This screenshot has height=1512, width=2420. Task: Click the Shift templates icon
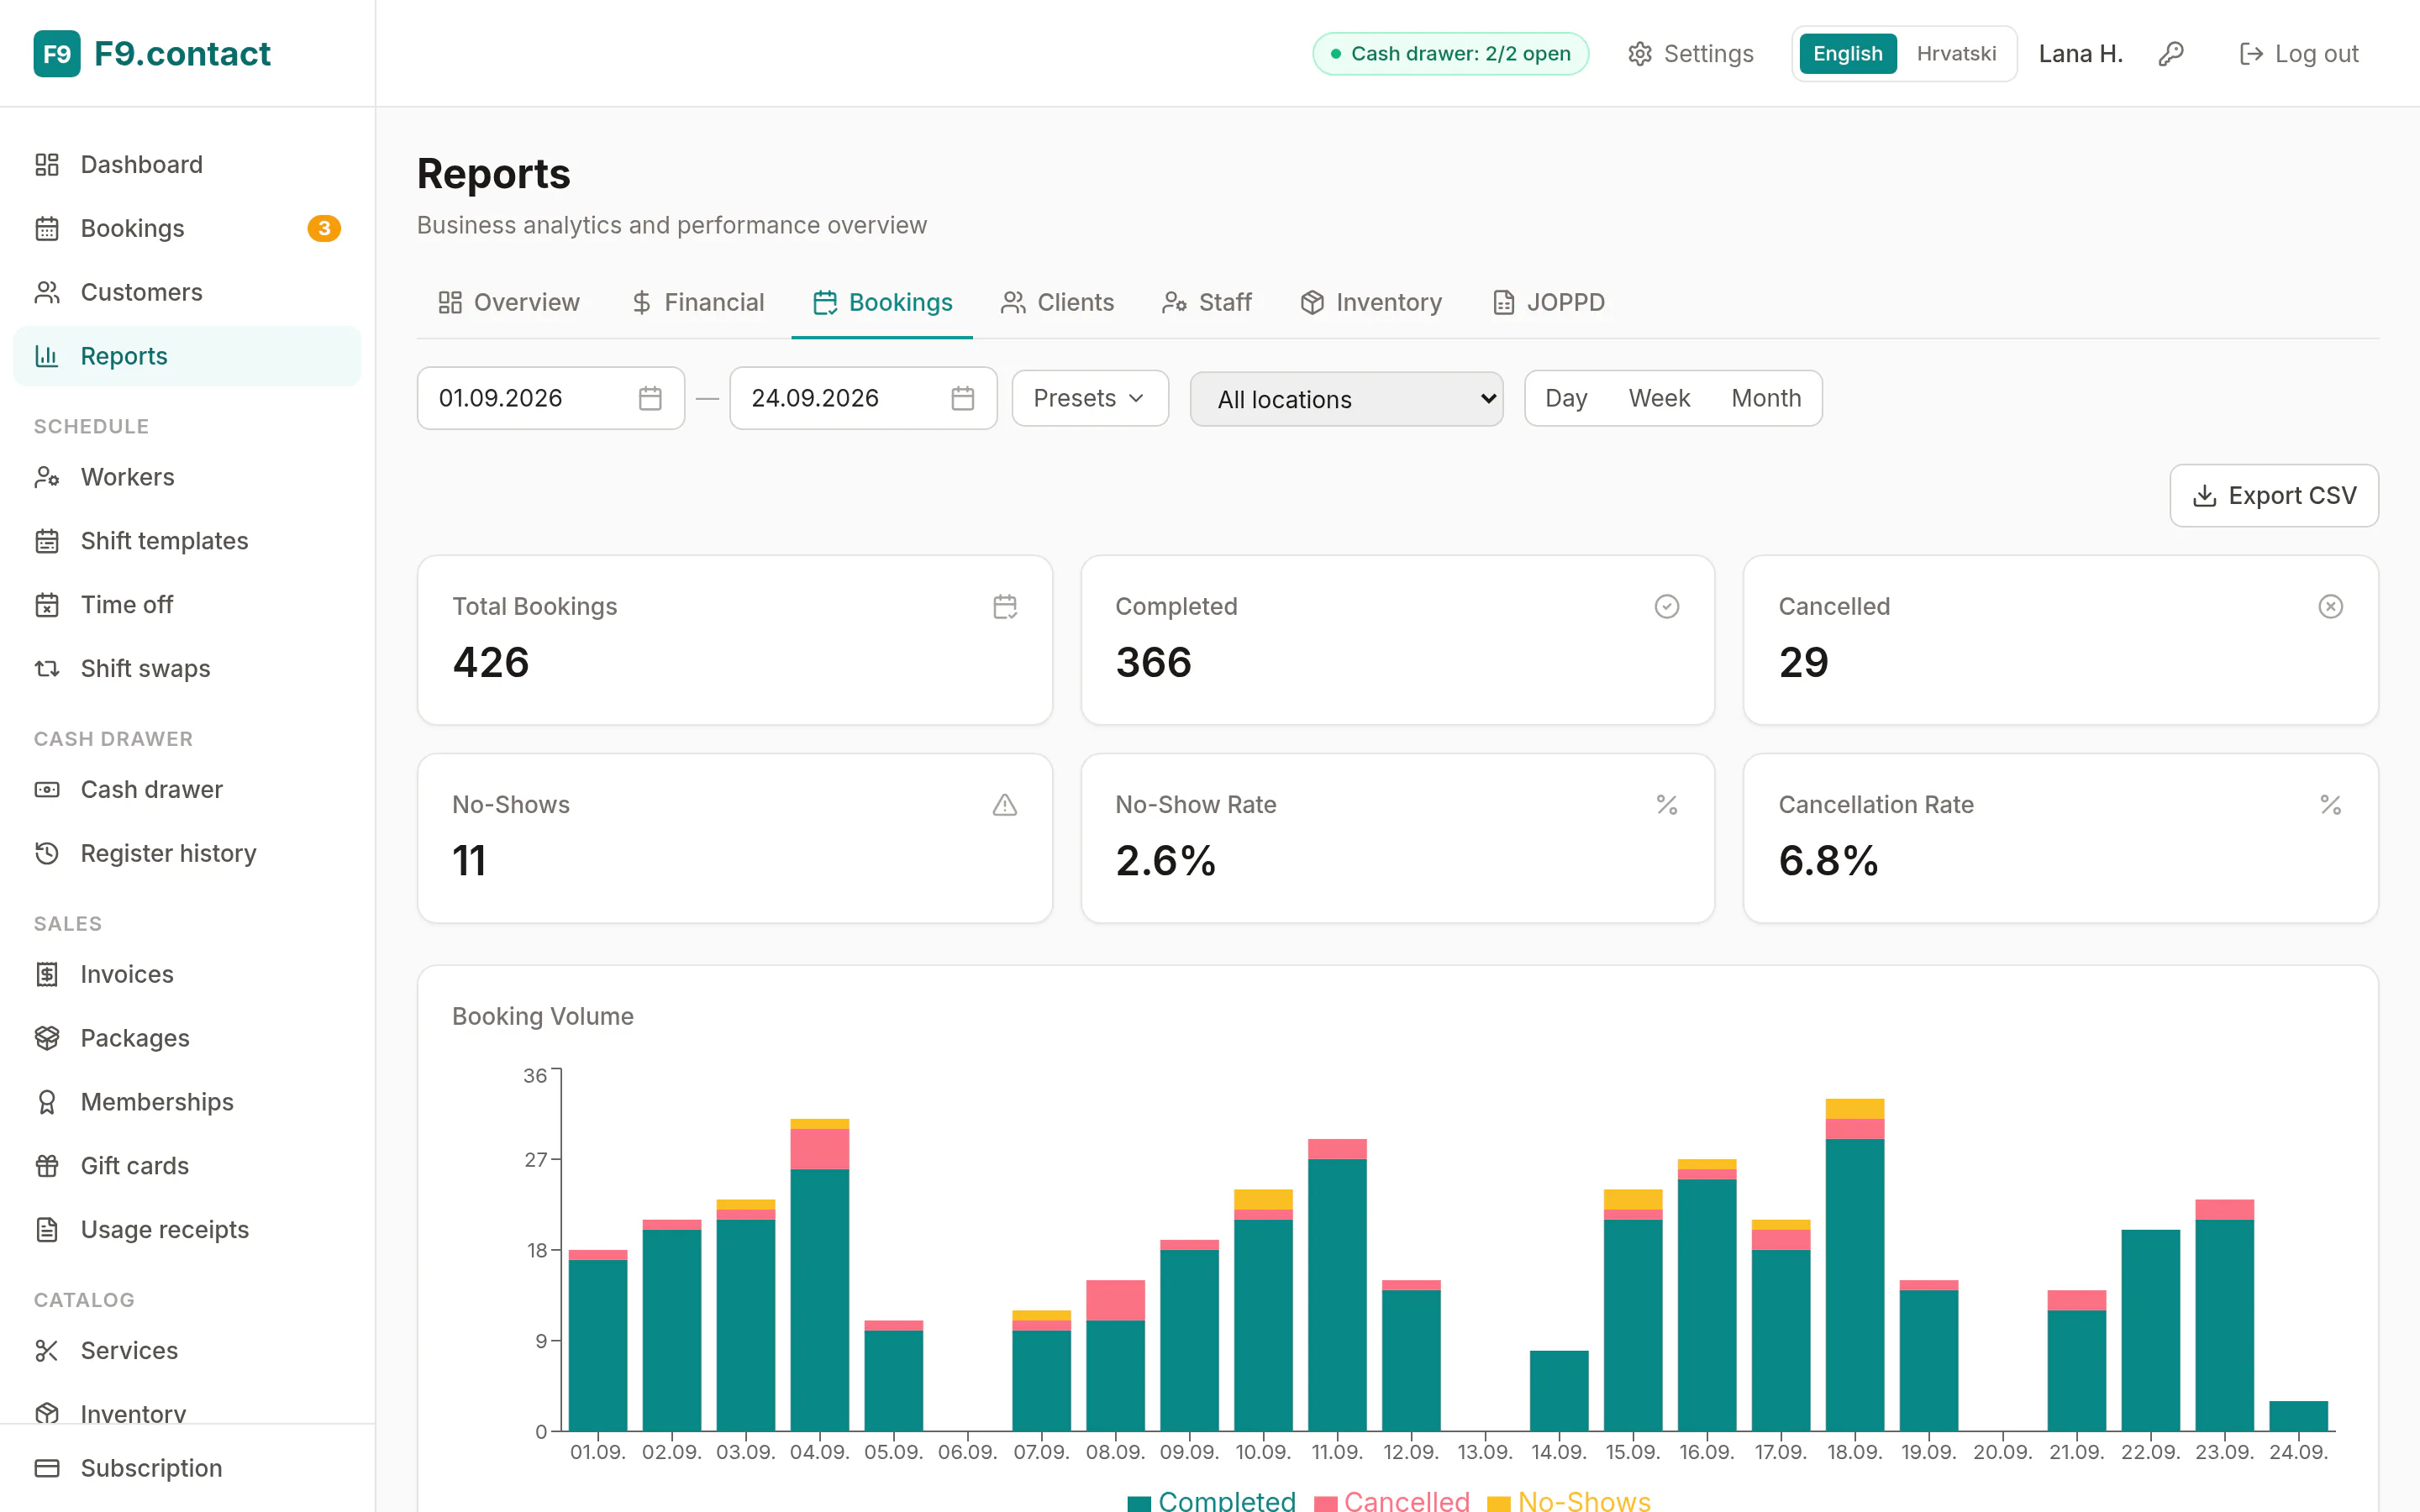tap(47, 541)
